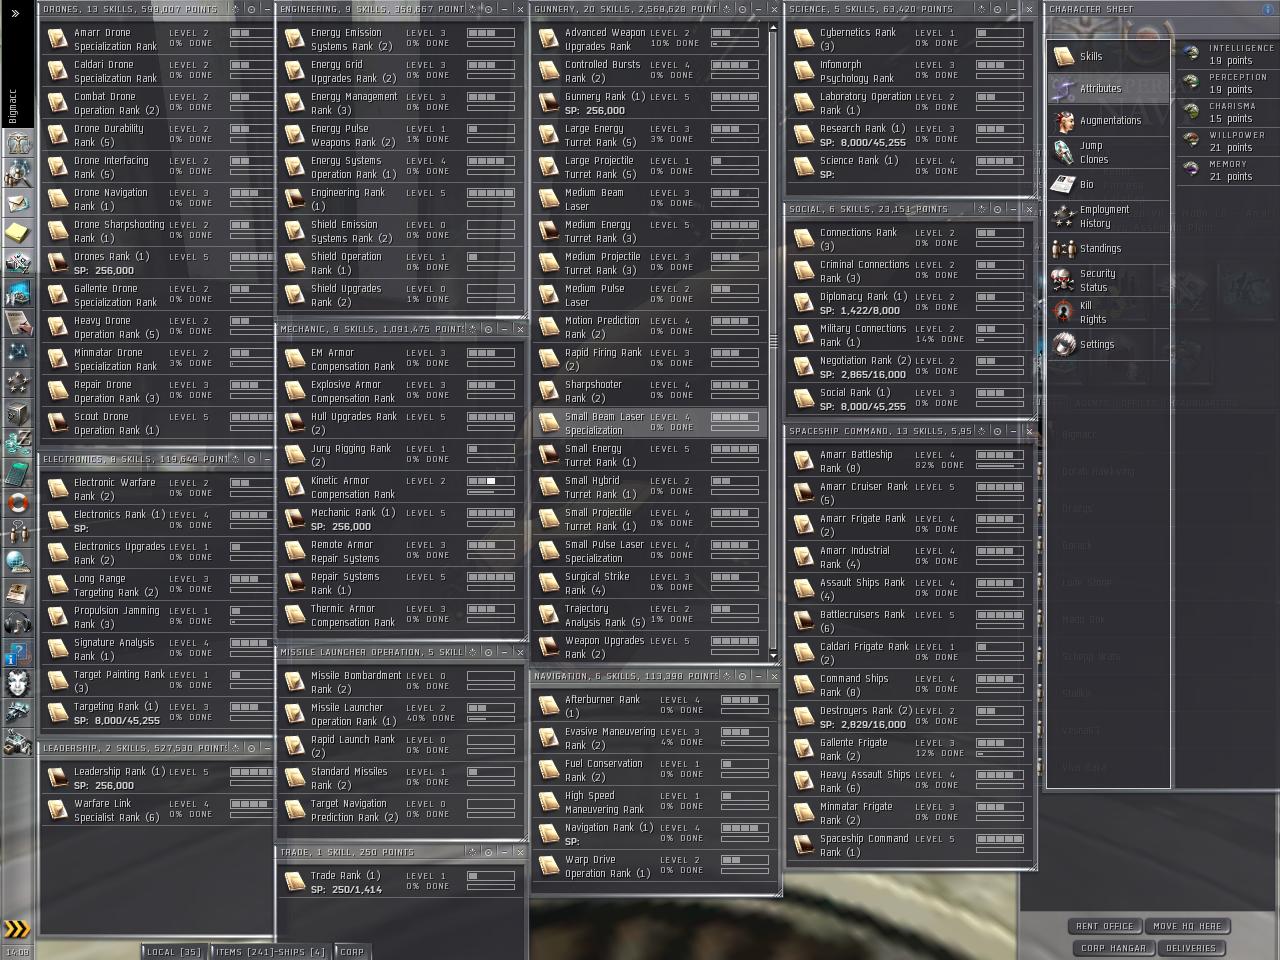Click the Amarr Battleship 82% training progress bar
The width and height of the screenshot is (1280, 960).
999,466
